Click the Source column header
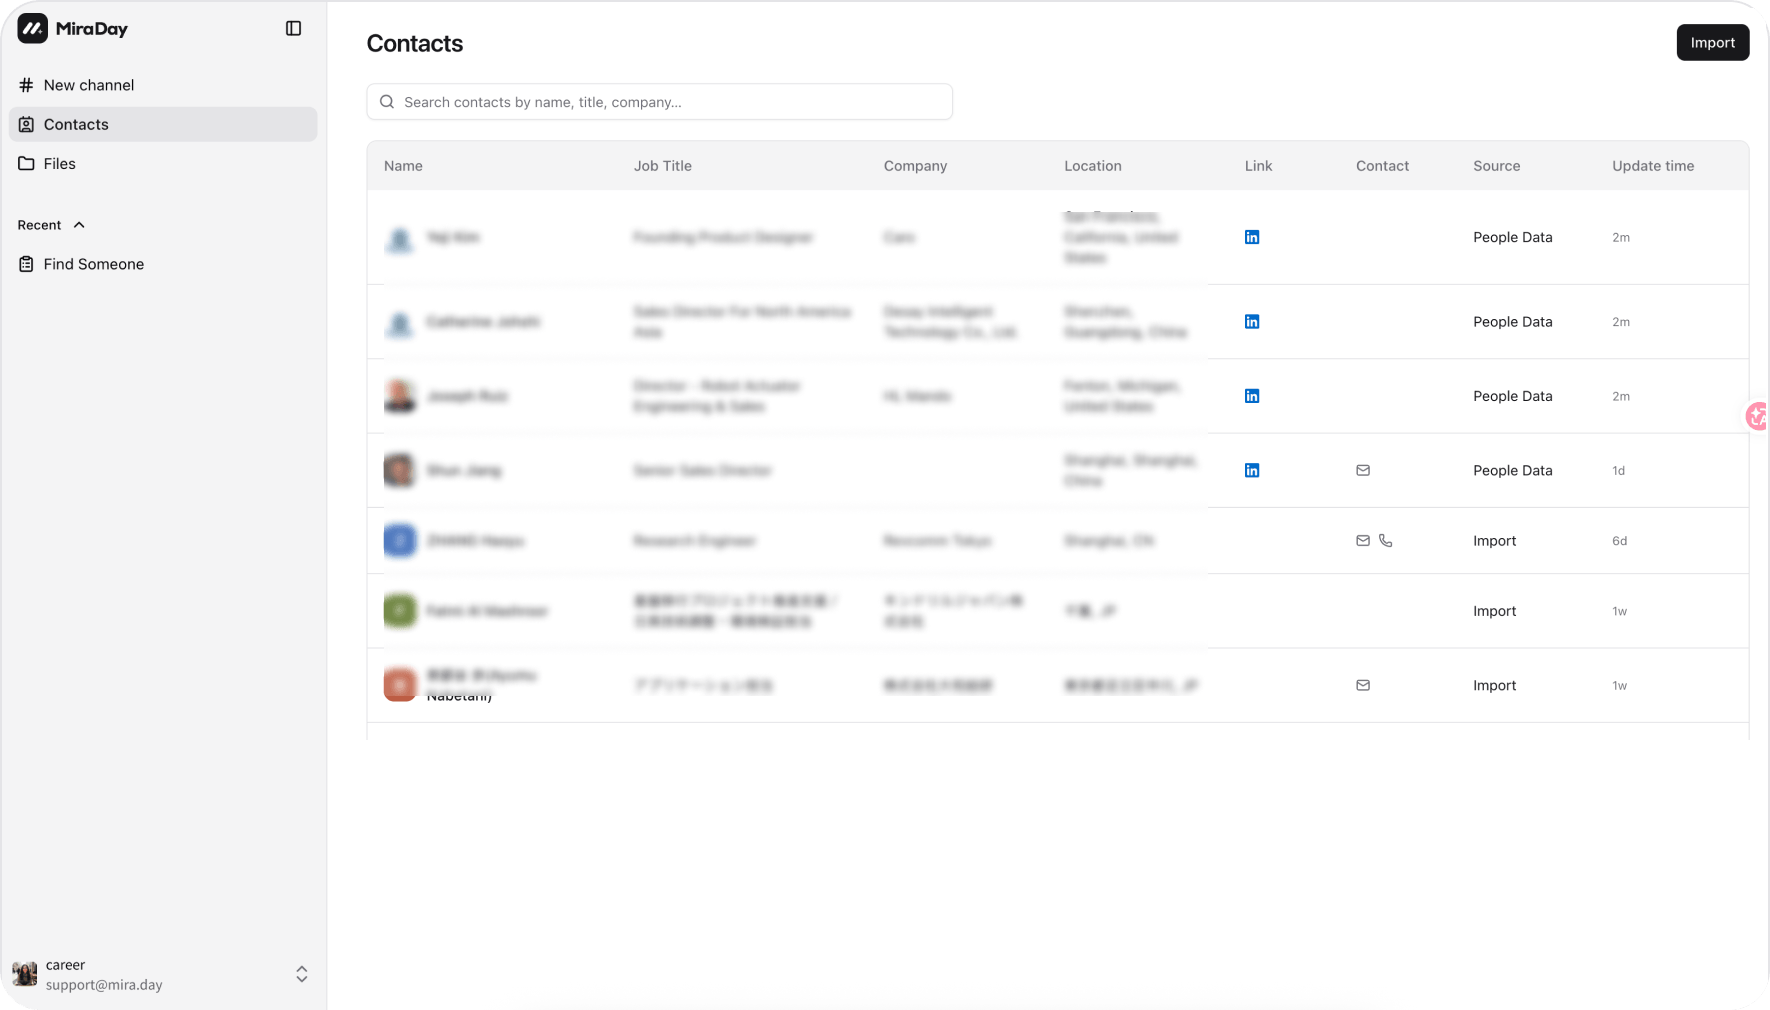Image resolution: width=1770 pixels, height=1010 pixels. pos(1496,166)
